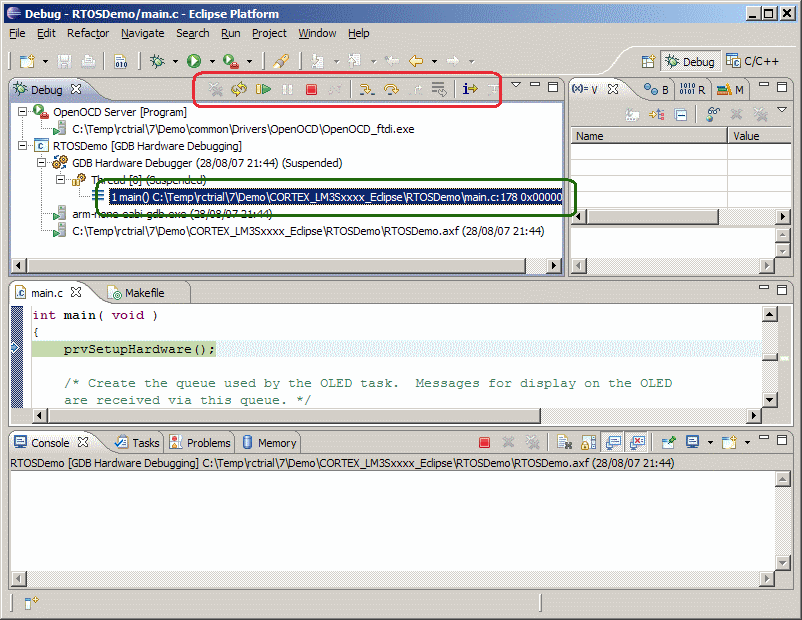The height and width of the screenshot is (620, 802).
Task: Toggle Instruction Stepping Mode icon
Action: [x=470, y=90]
